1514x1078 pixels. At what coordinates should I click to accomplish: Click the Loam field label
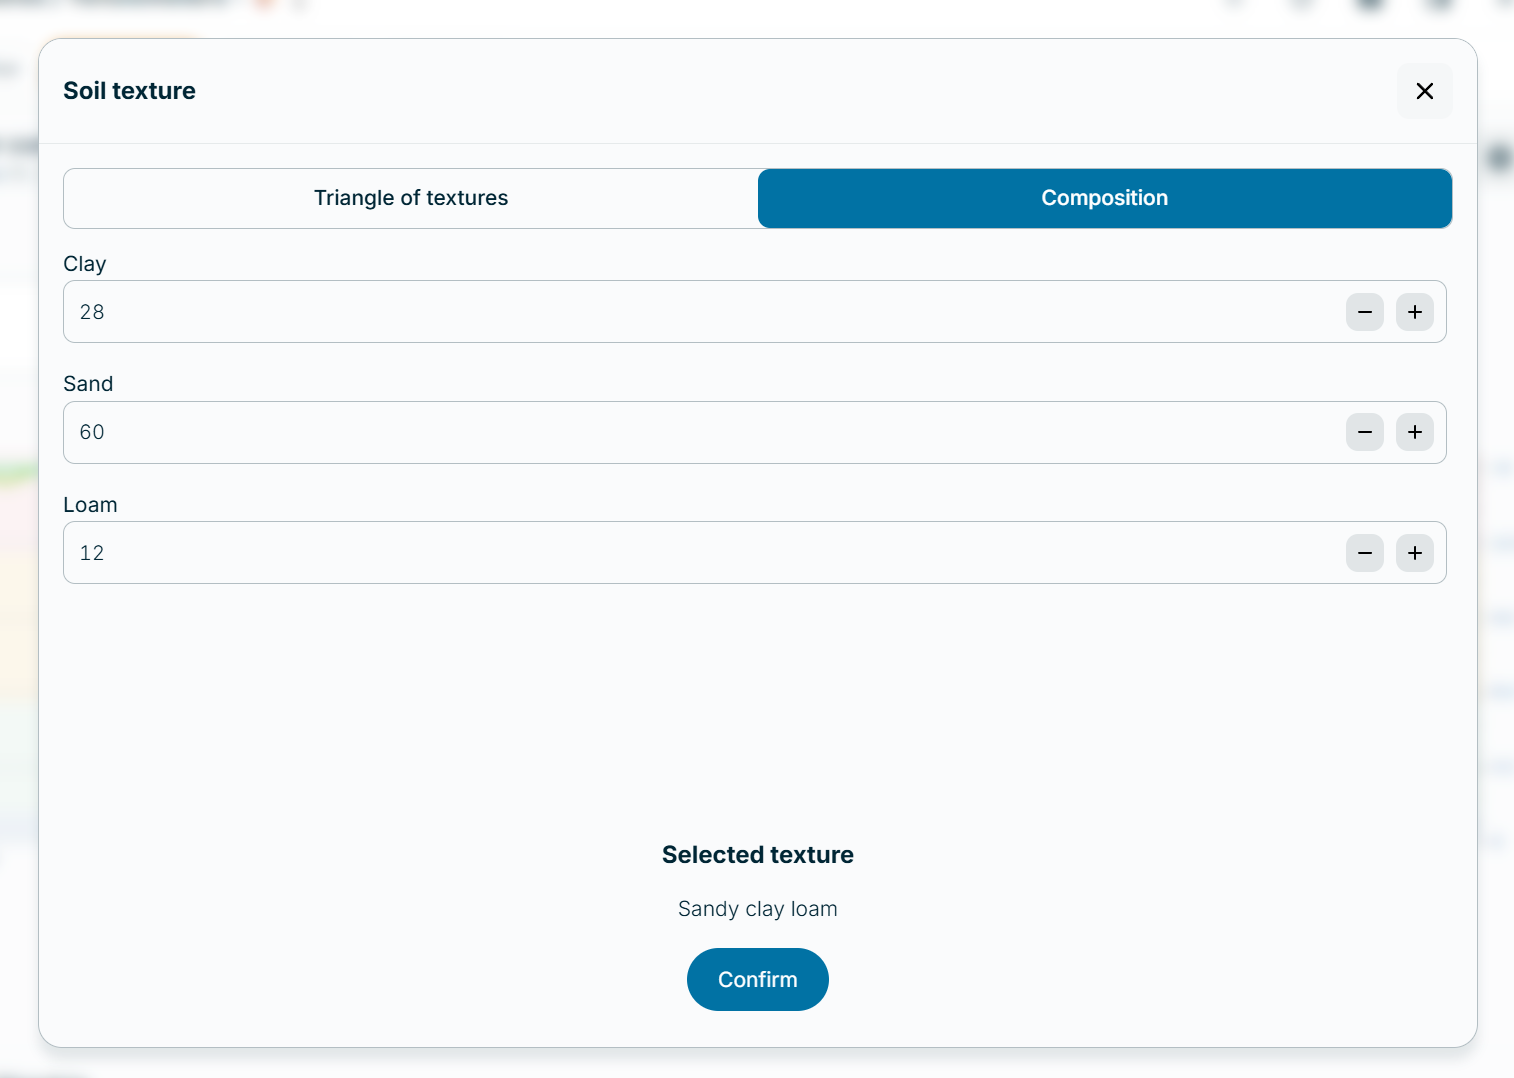point(90,505)
